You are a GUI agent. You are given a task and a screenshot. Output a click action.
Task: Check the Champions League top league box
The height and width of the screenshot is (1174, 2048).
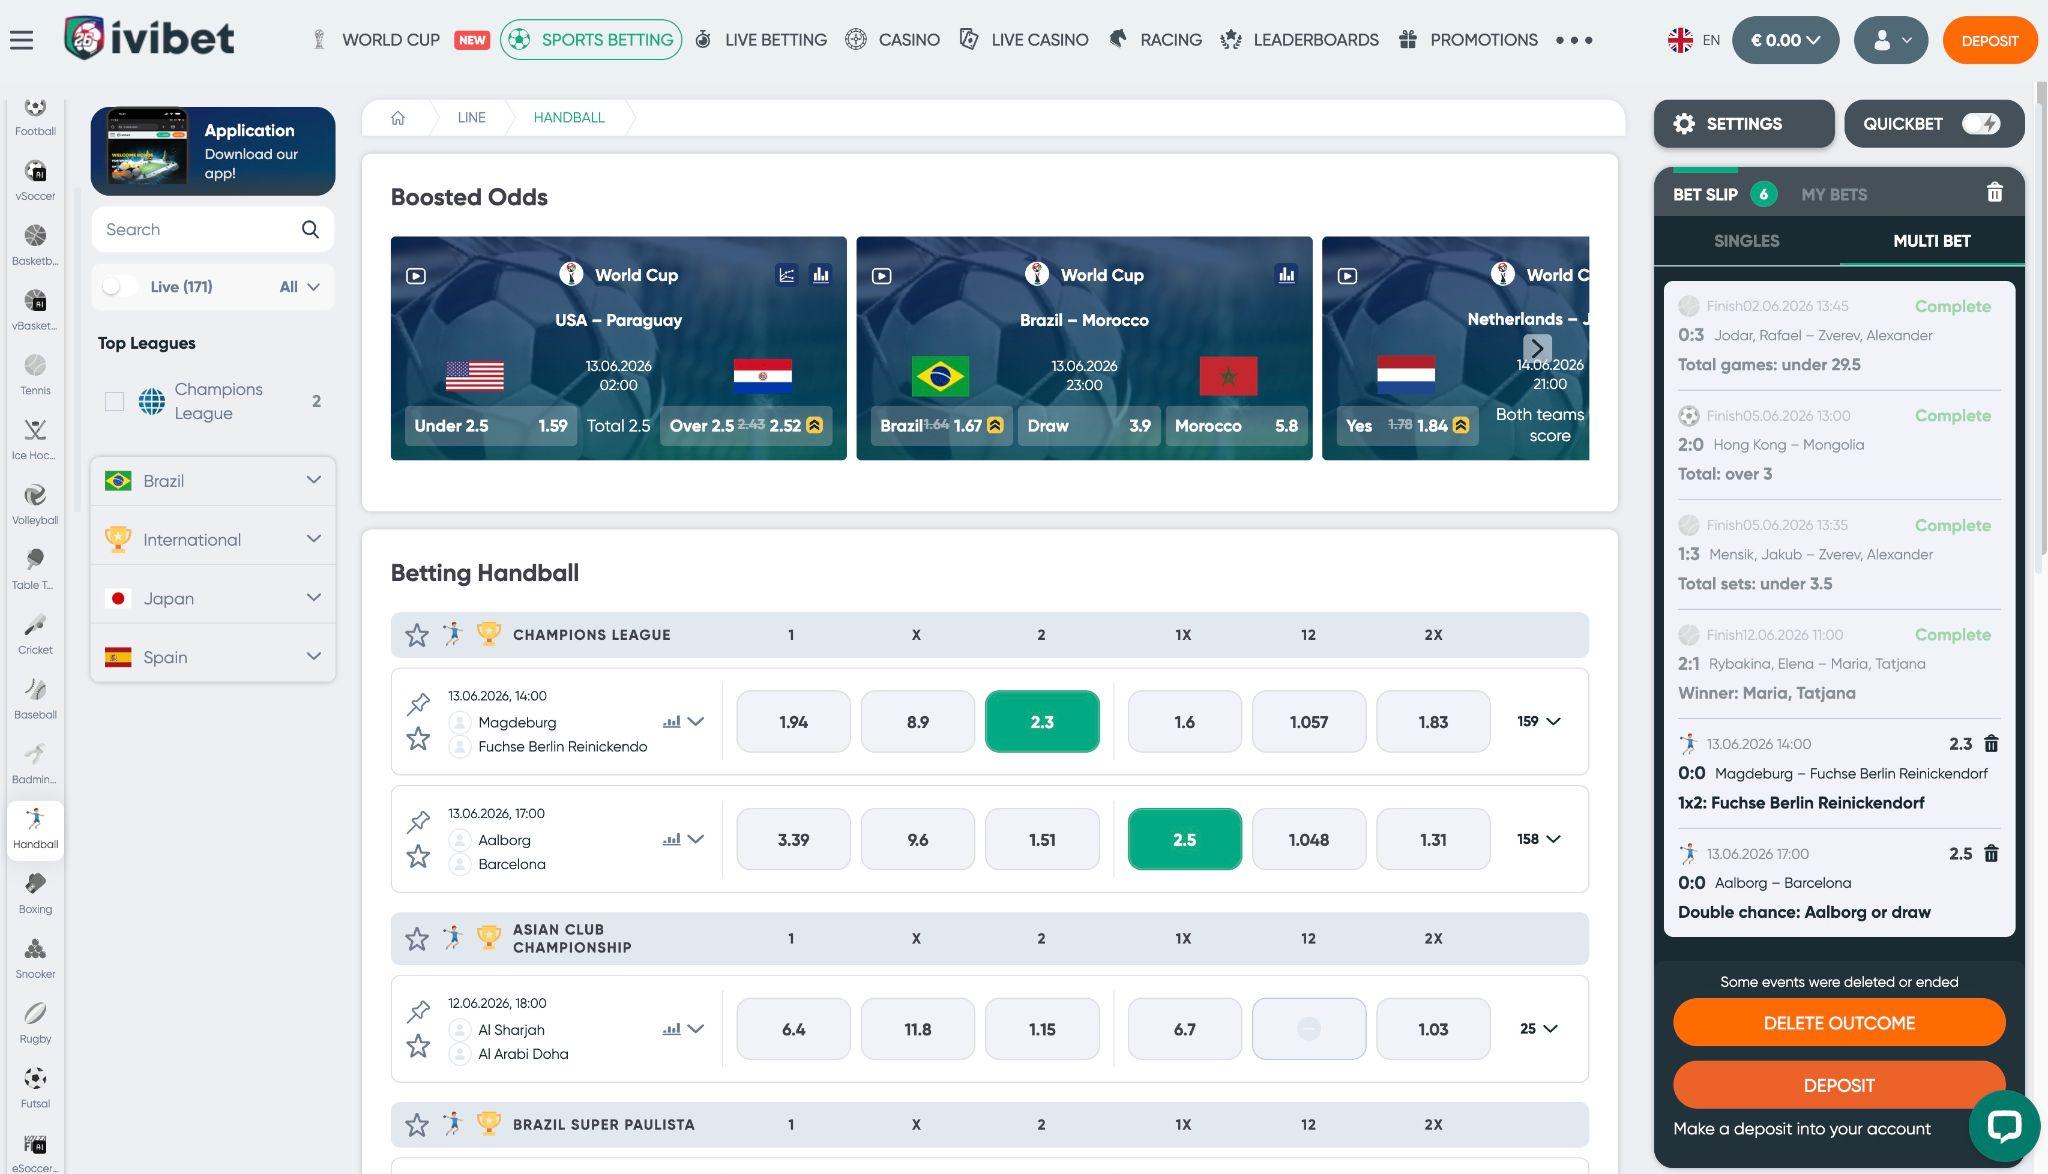pos(115,402)
